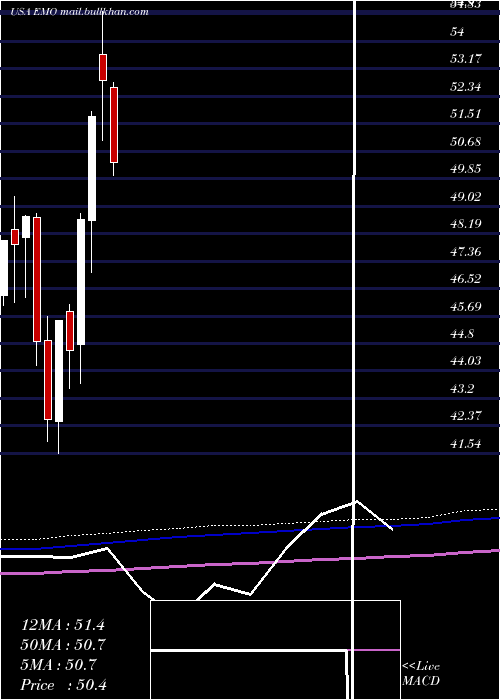Click the 'Price : 50.4' readout

(64, 685)
